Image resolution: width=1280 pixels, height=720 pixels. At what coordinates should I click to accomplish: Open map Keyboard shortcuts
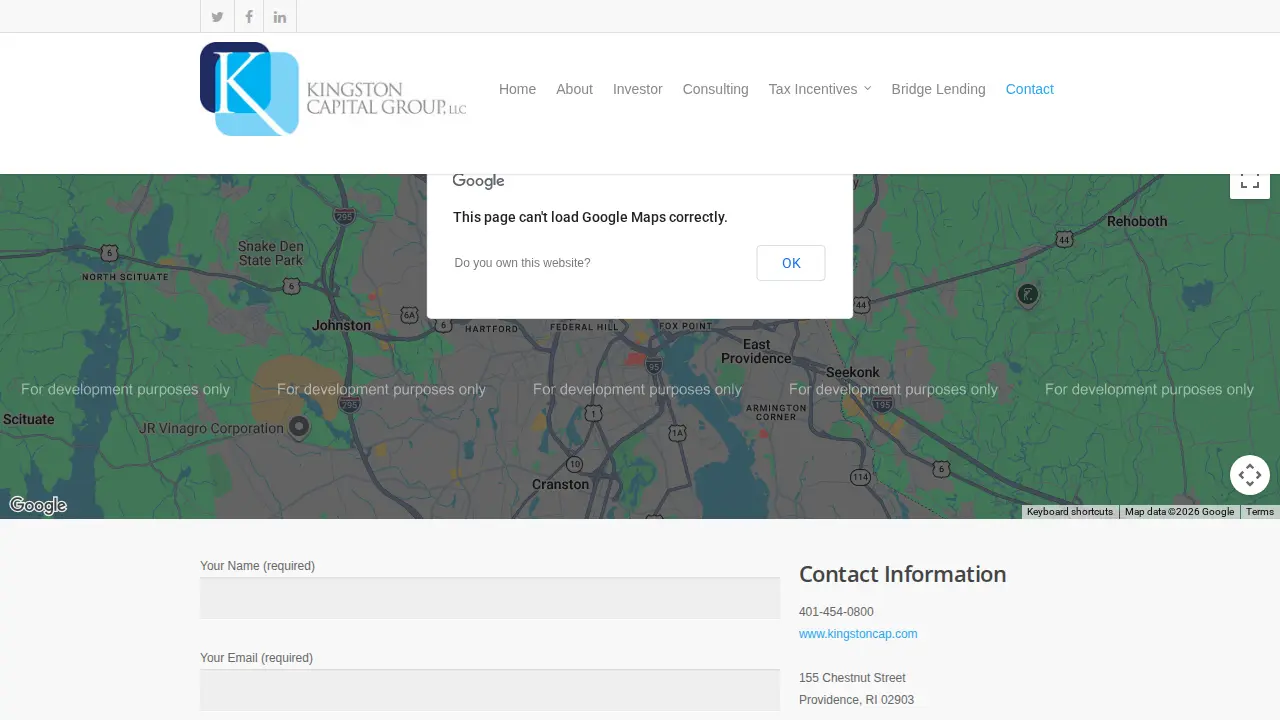[1070, 512]
